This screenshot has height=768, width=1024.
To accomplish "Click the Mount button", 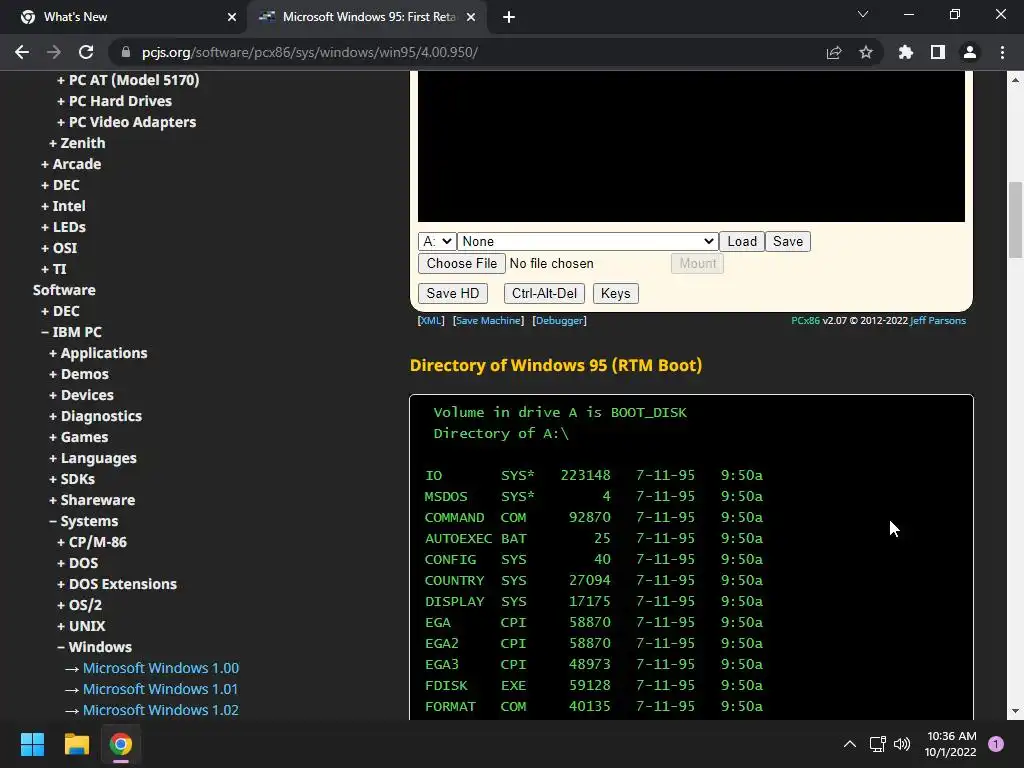I will 697,264.
